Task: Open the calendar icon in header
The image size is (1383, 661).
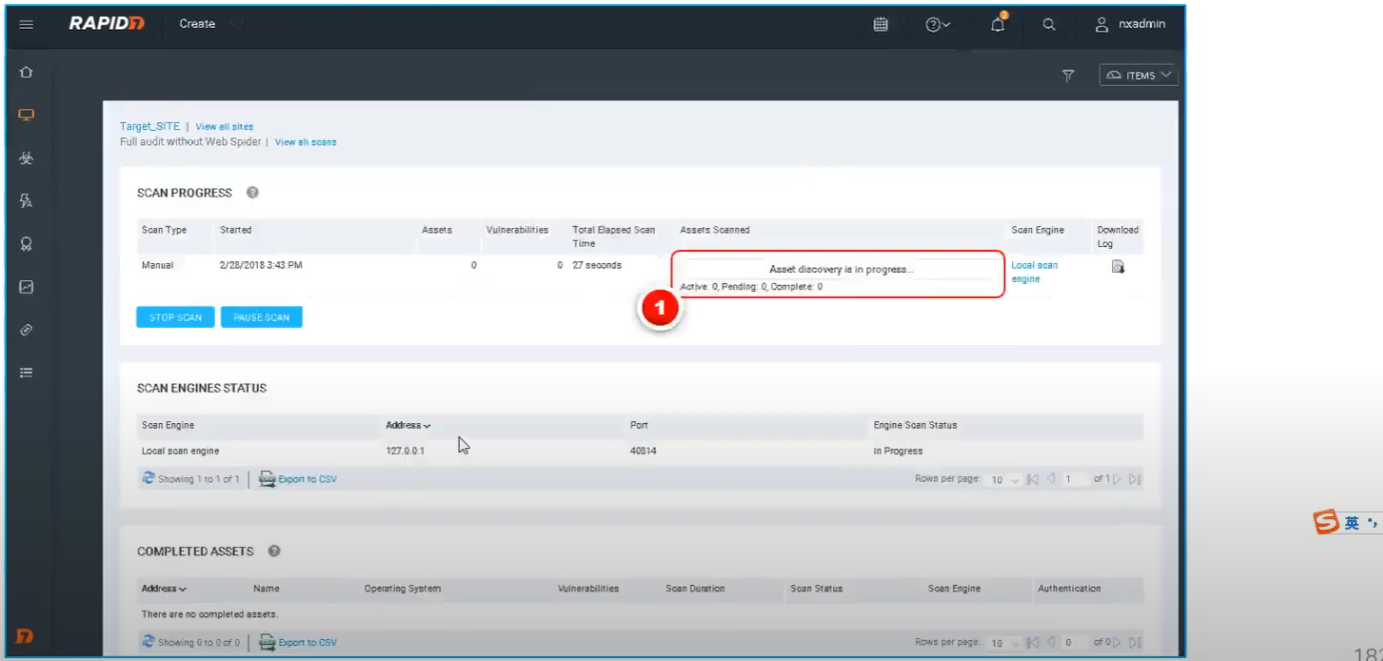Action: 881,24
